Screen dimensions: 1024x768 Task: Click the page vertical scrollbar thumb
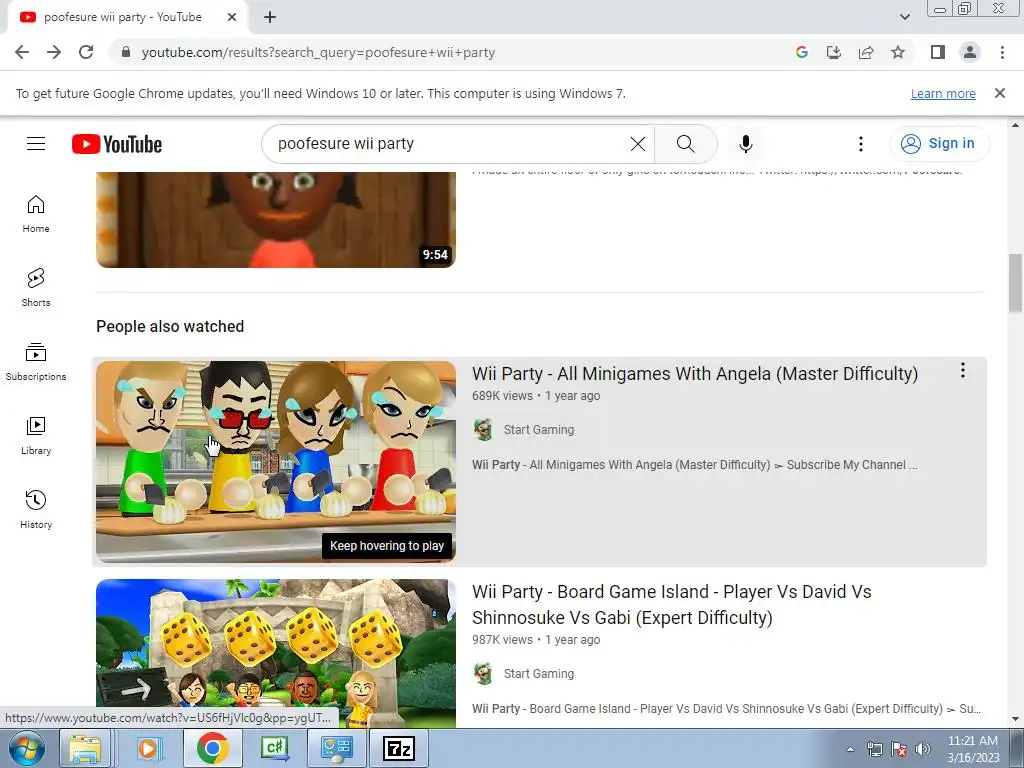pos(1015,283)
